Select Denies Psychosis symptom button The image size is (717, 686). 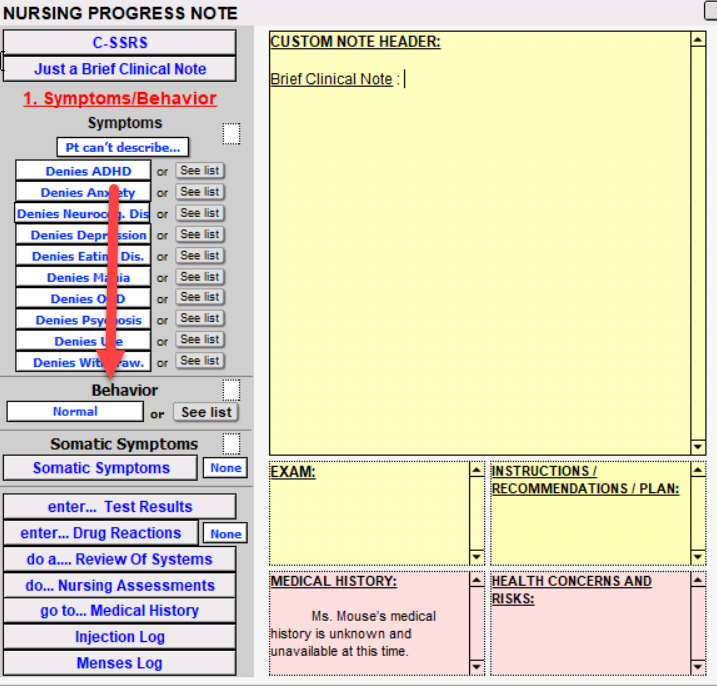click(x=84, y=320)
